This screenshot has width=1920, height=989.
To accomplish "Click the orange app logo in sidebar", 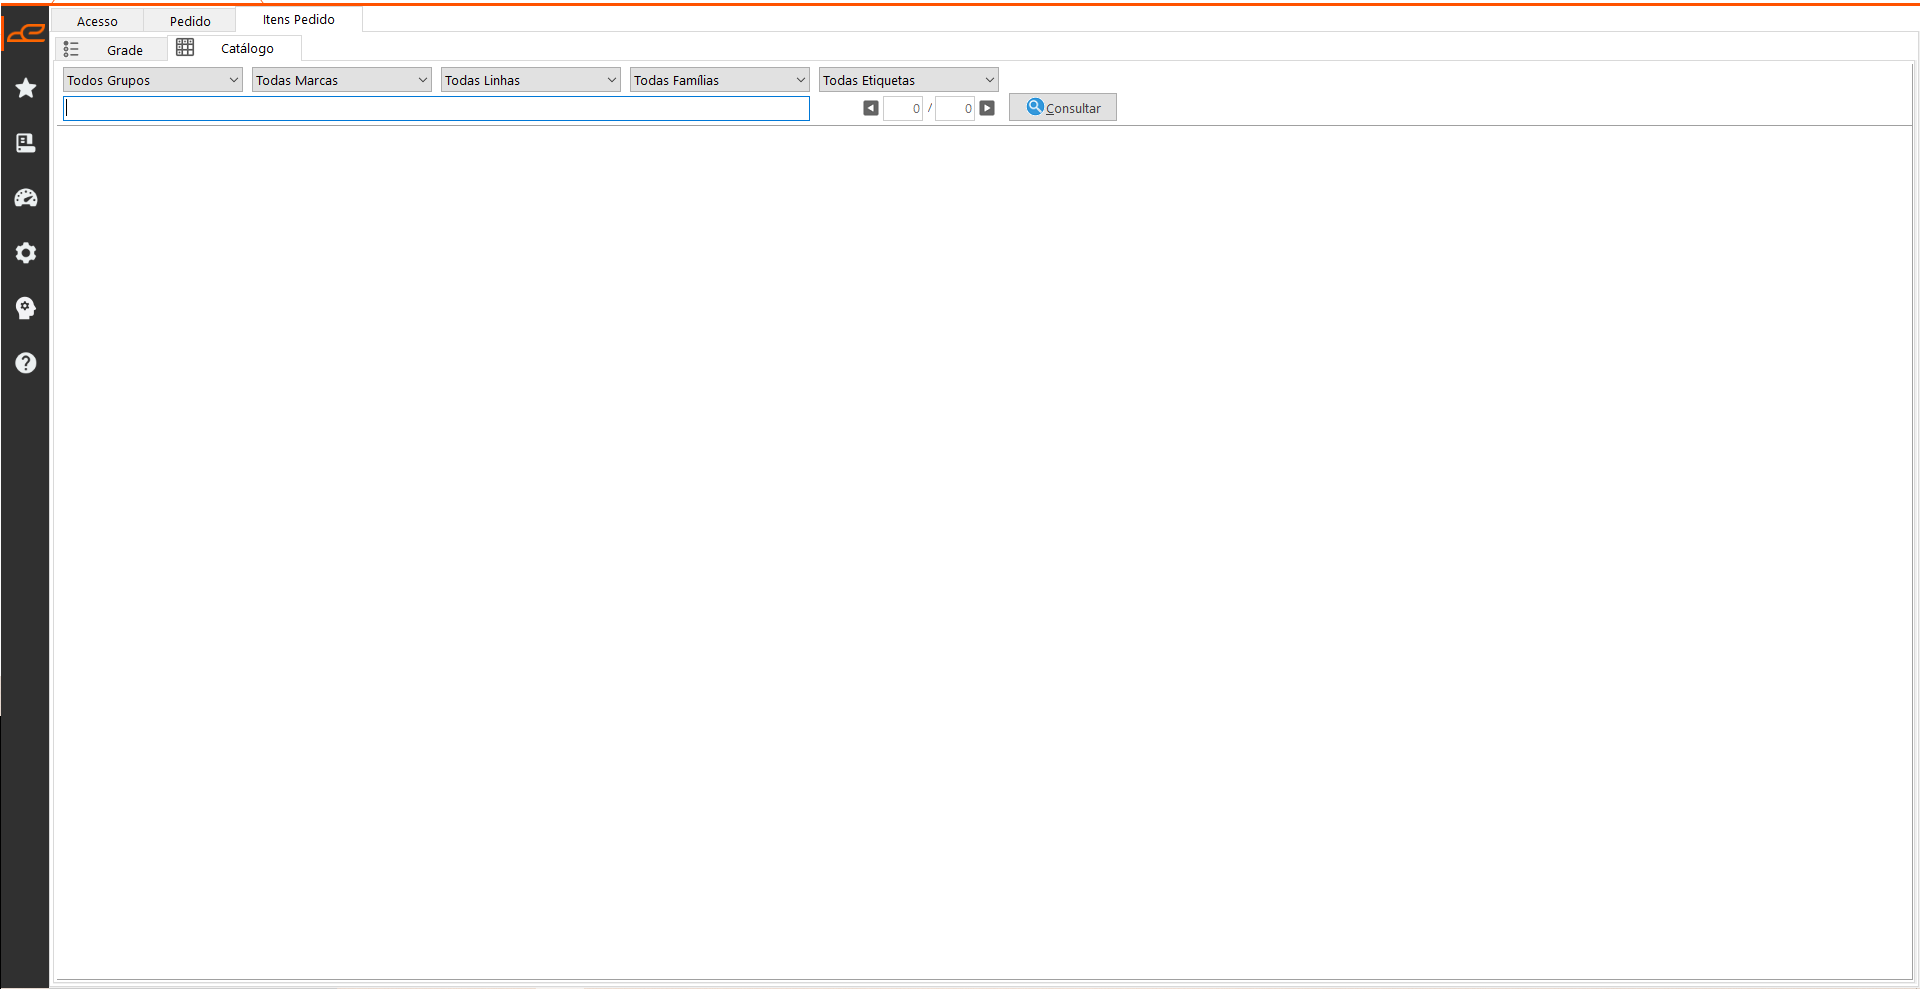I will [25, 33].
